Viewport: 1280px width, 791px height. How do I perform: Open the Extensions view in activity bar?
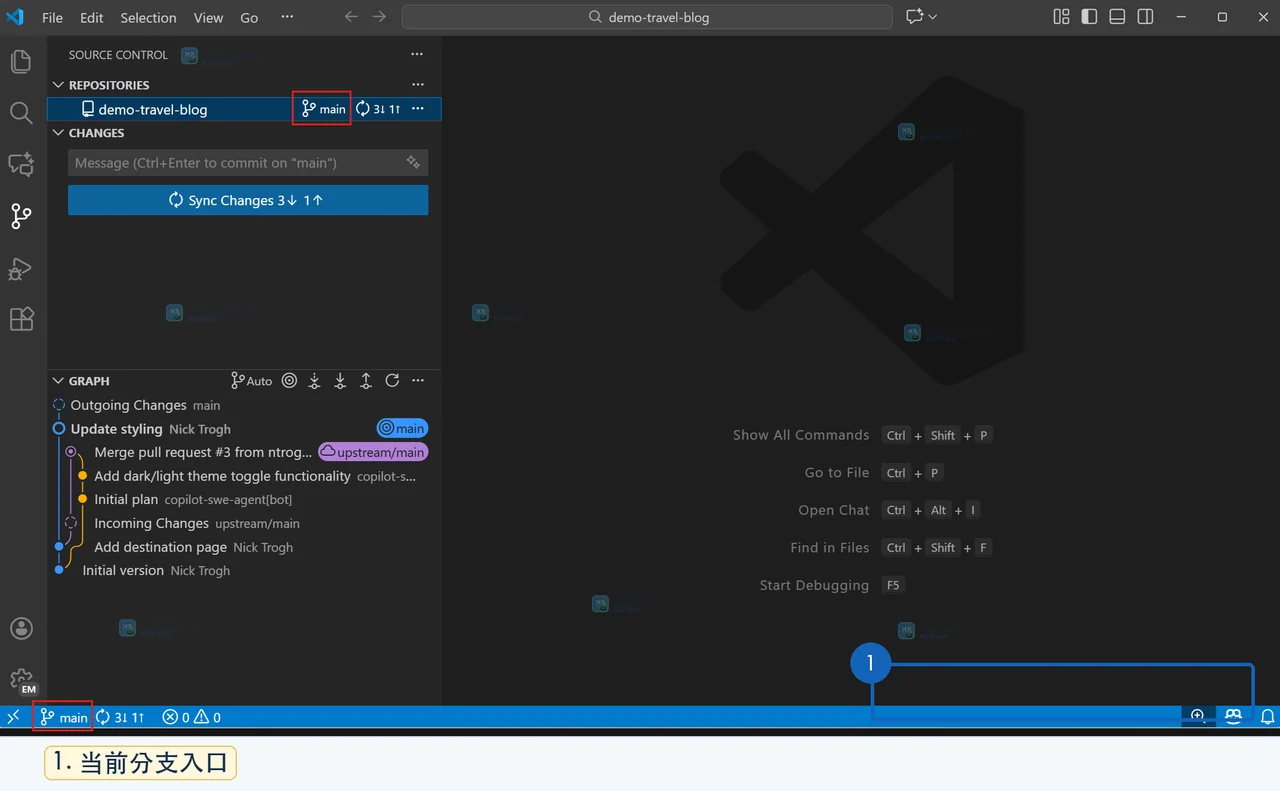[21, 319]
